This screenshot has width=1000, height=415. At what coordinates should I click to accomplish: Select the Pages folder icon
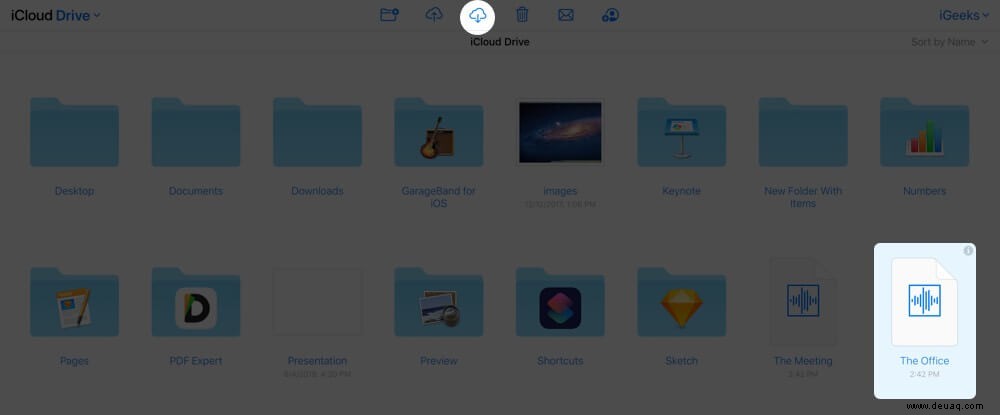point(74,302)
